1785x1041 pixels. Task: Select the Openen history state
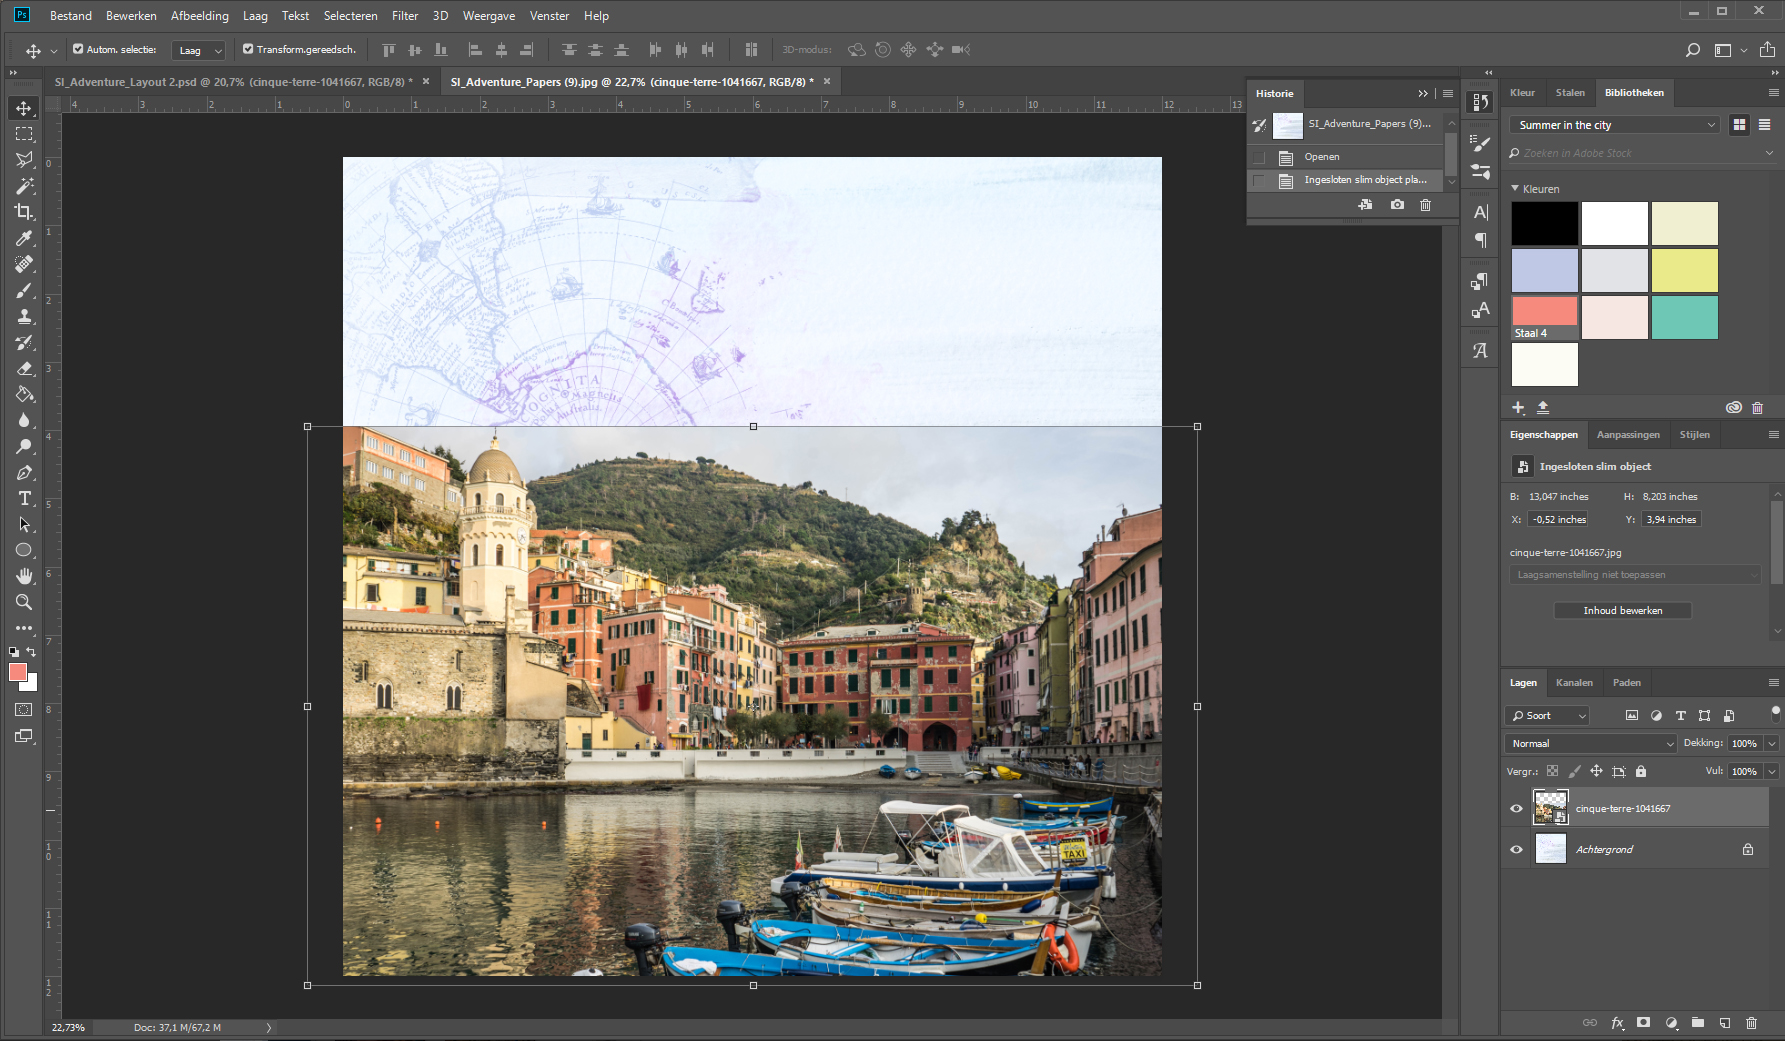point(1322,157)
